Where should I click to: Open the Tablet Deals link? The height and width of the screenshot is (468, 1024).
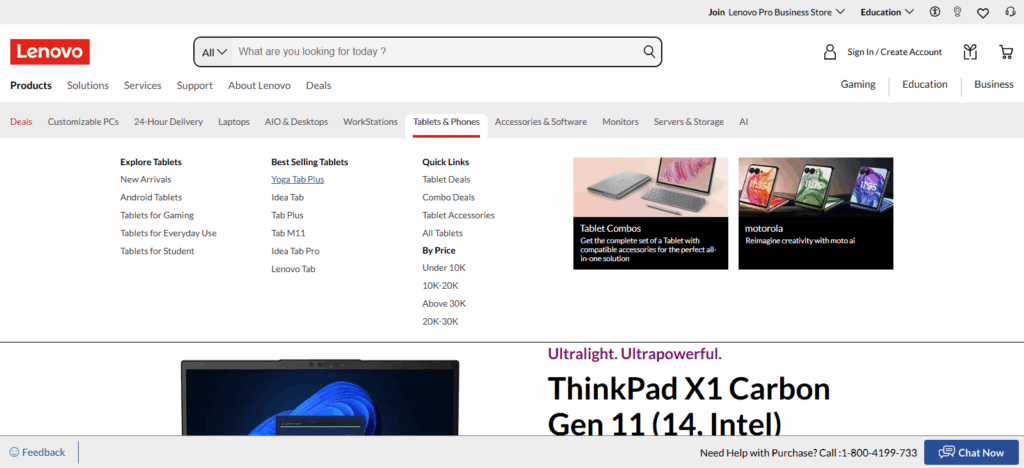point(446,179)
